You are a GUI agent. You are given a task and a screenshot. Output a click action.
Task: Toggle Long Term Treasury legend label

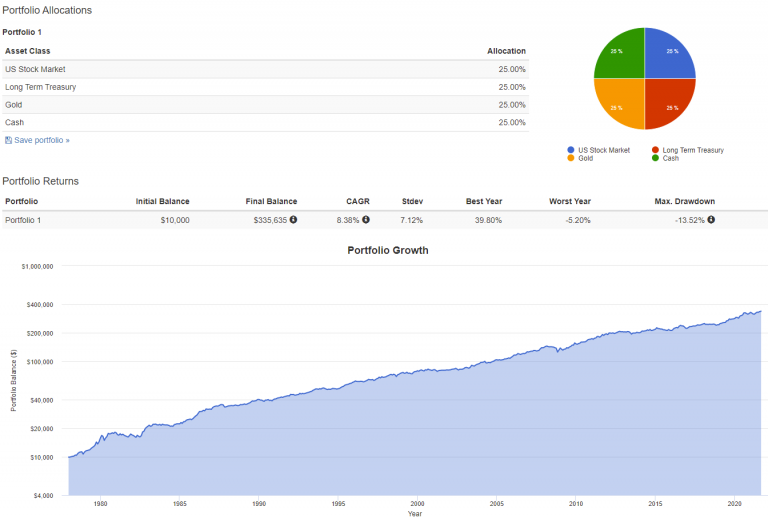[694, 150]
